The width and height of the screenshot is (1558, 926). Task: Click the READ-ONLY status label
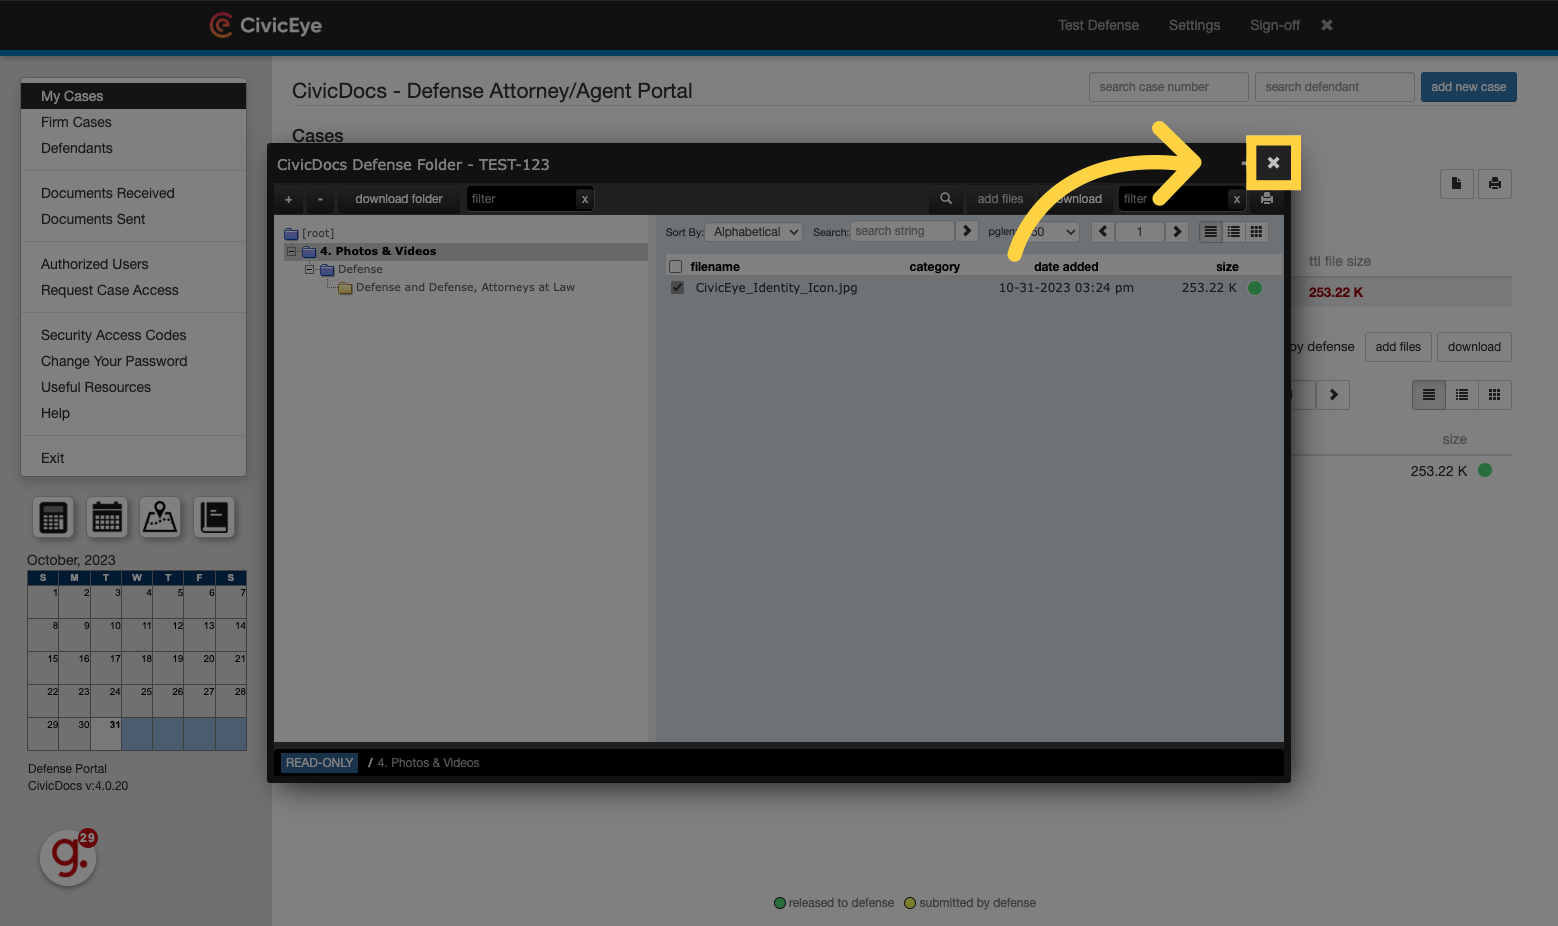pyautogui.click(x=319, y=763)
